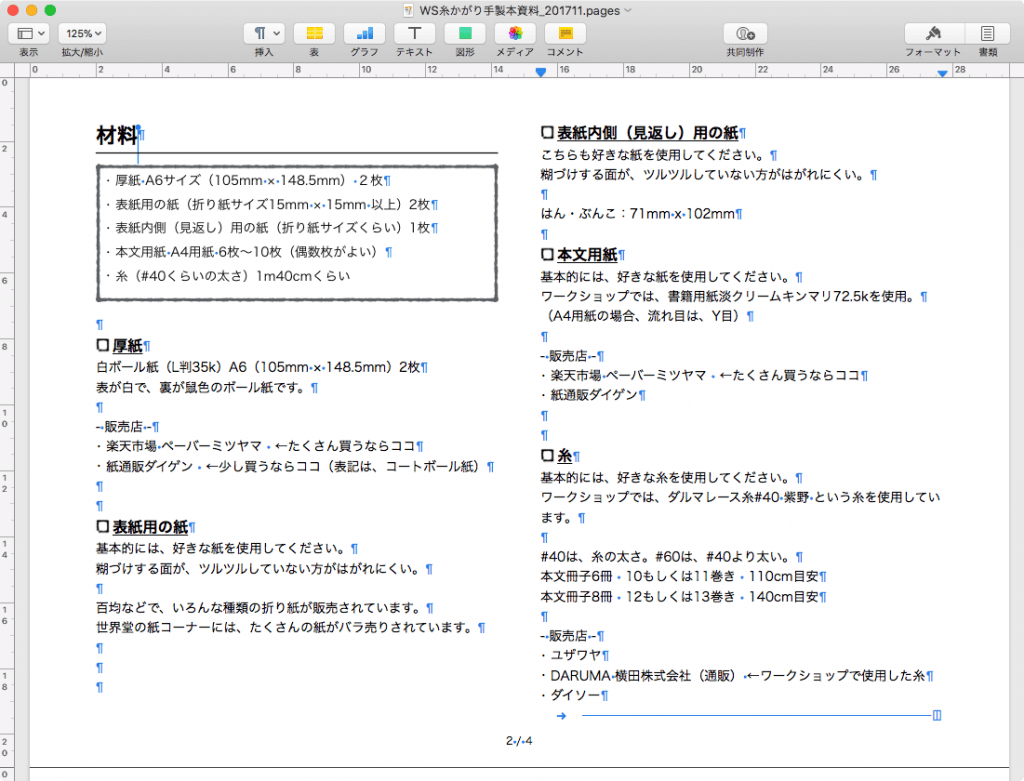Click the checkbox square before 厚紙 heading
Screen dimensions: 1024x781
tap(103, 344)
